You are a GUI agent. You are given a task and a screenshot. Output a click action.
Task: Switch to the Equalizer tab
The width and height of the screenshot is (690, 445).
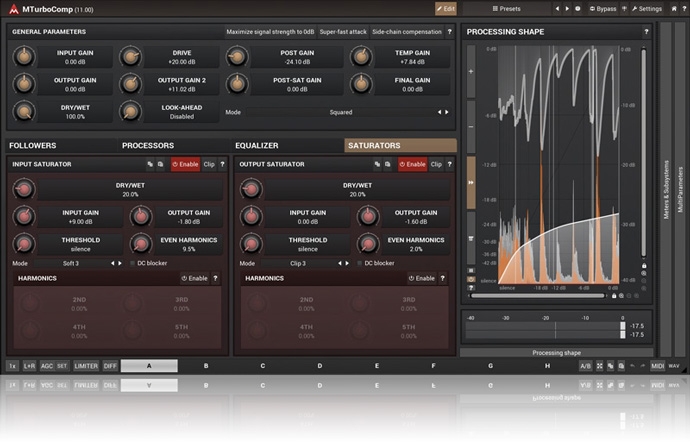[257, 146]
